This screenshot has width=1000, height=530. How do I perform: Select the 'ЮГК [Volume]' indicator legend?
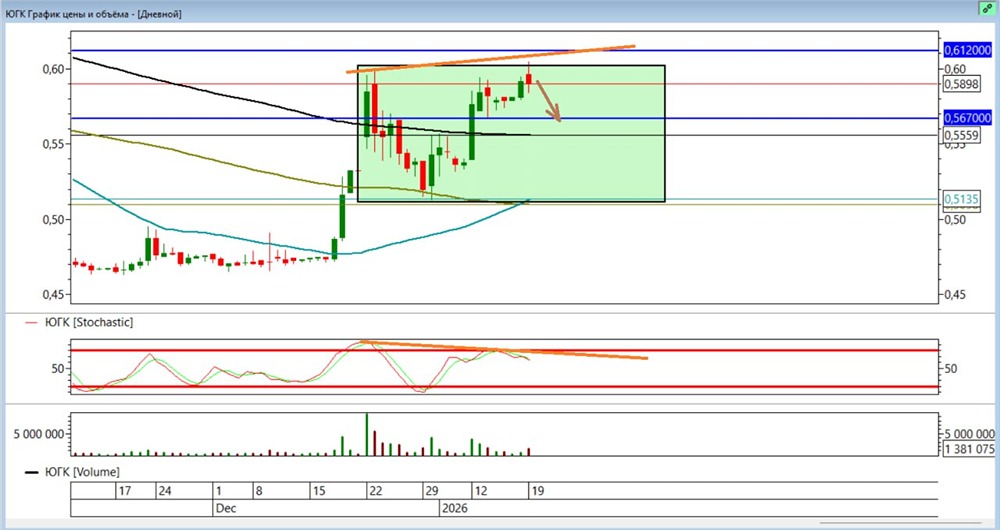pos(82,472)
